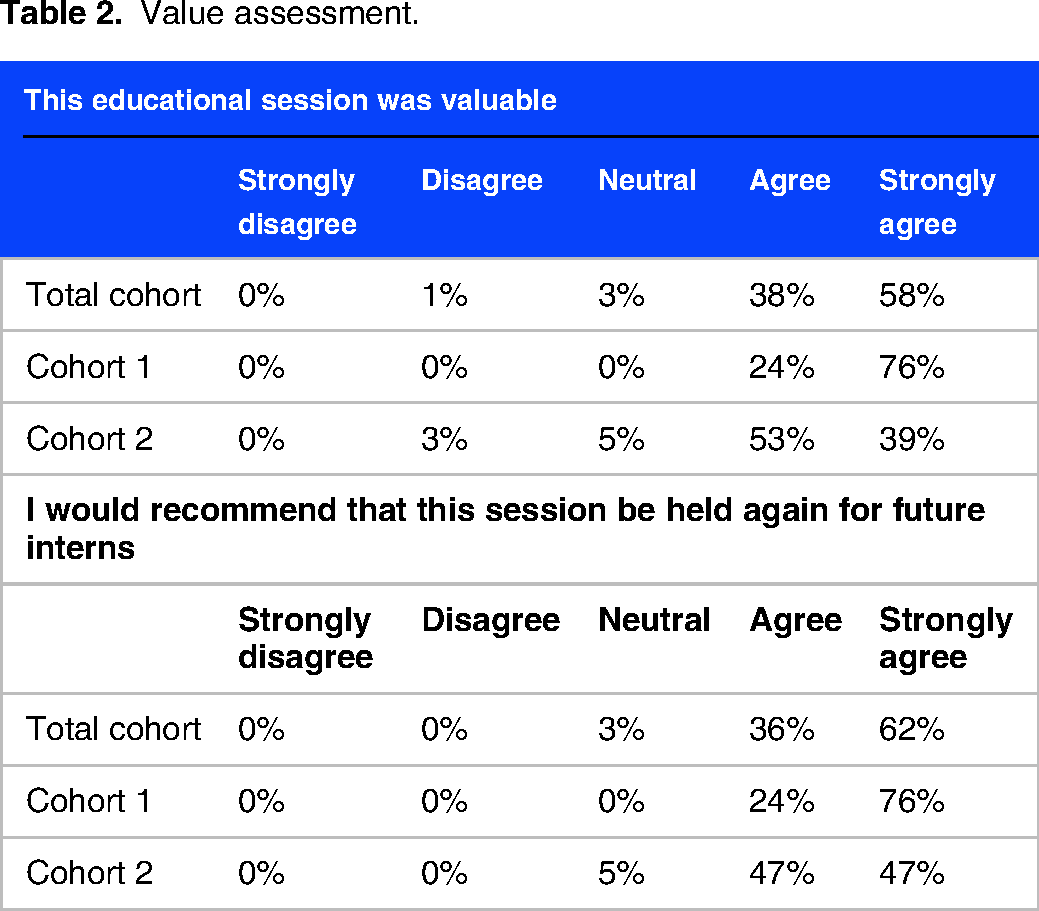Click the 47% Strongly agree cell

tap(912, 873)
